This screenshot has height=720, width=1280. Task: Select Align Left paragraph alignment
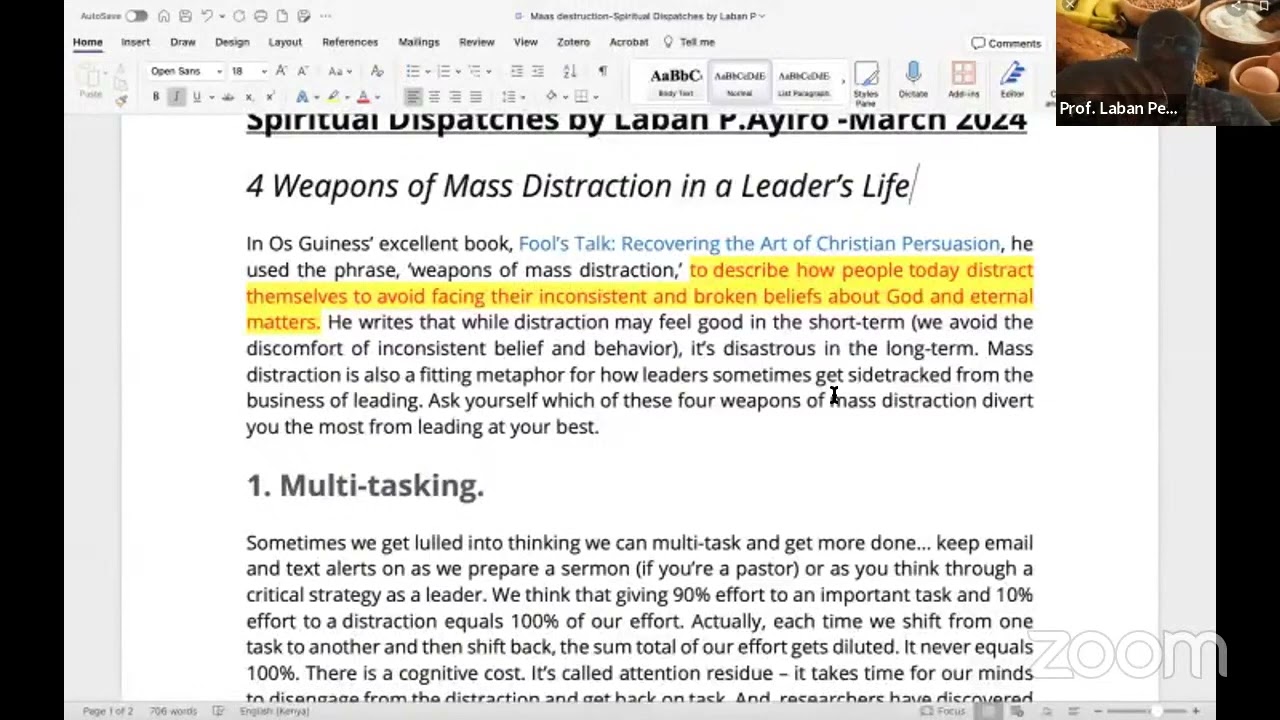click(x=413, y=97)
